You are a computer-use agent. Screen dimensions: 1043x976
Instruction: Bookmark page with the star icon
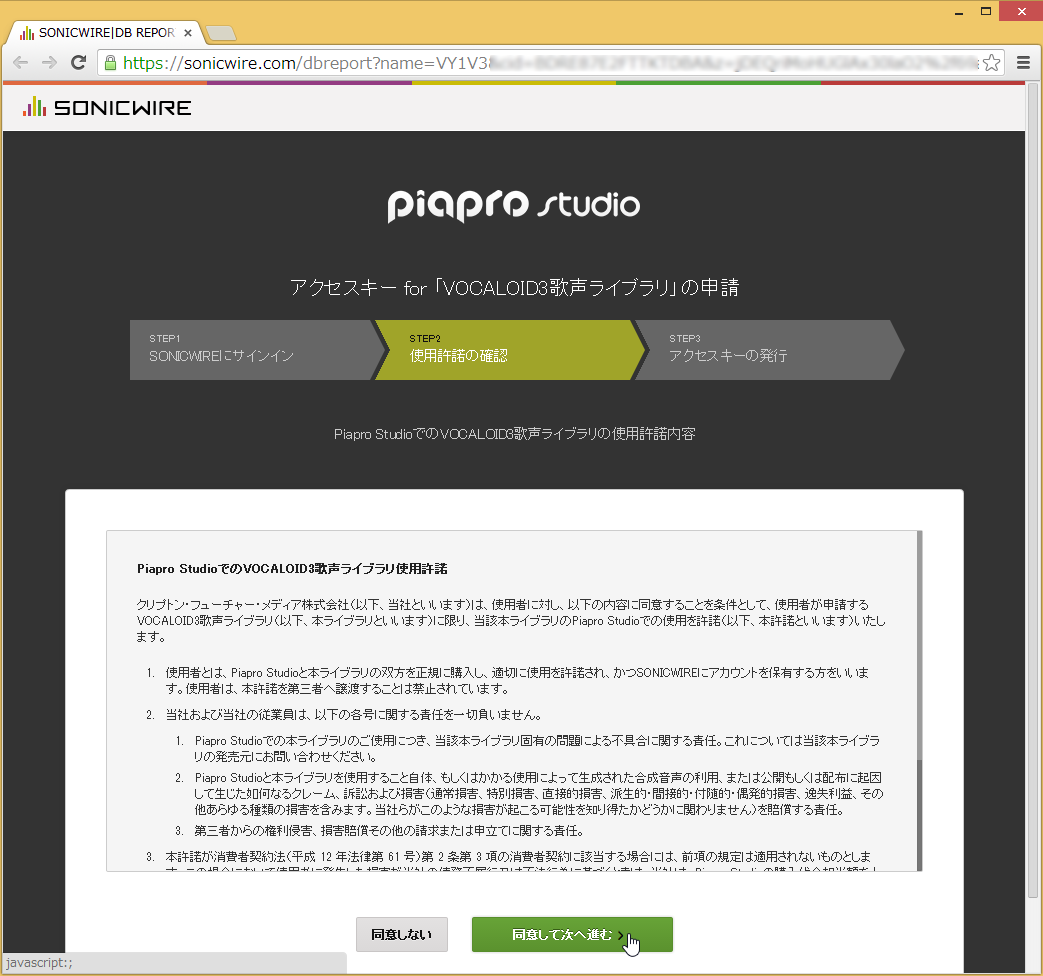[x=991, y=63]
